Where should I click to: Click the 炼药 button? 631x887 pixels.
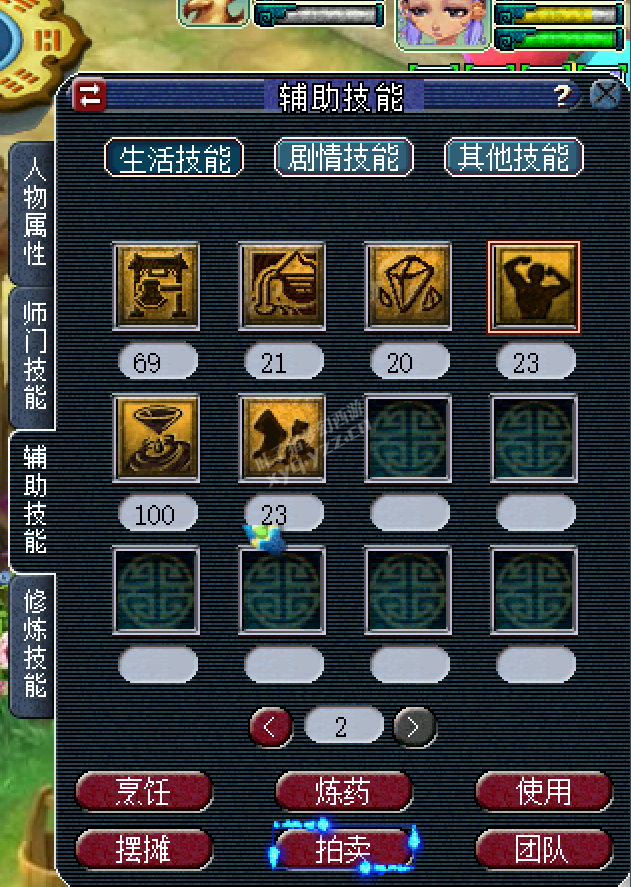tap(344, 791)
